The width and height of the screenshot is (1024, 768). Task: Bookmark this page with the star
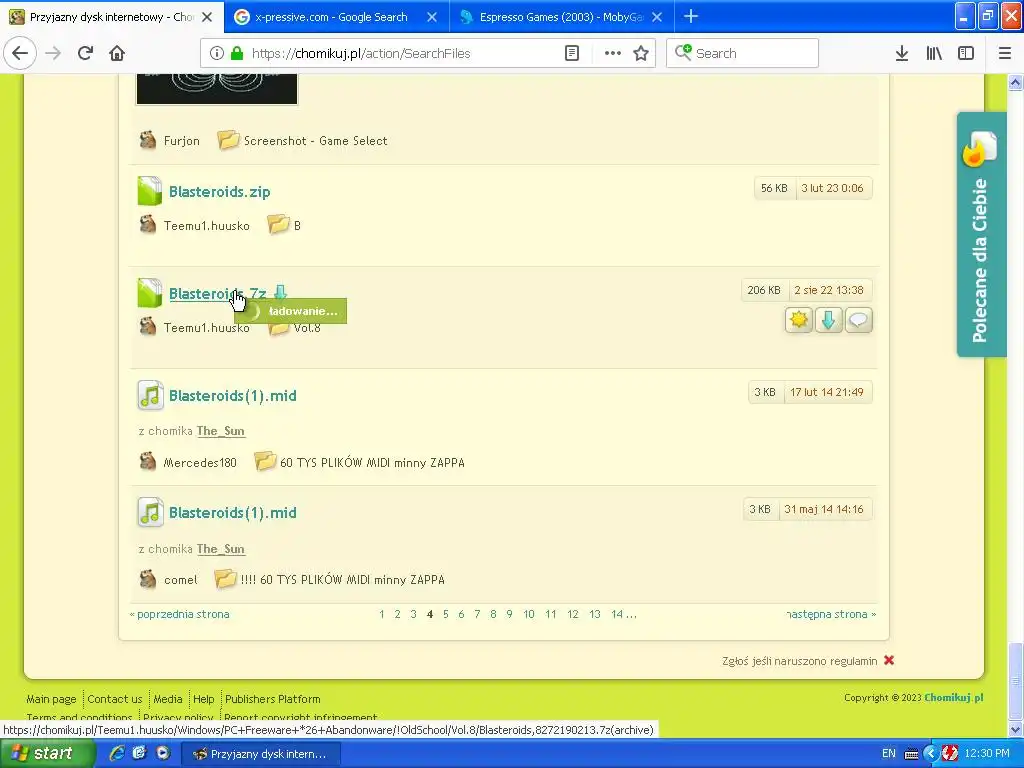641,54
